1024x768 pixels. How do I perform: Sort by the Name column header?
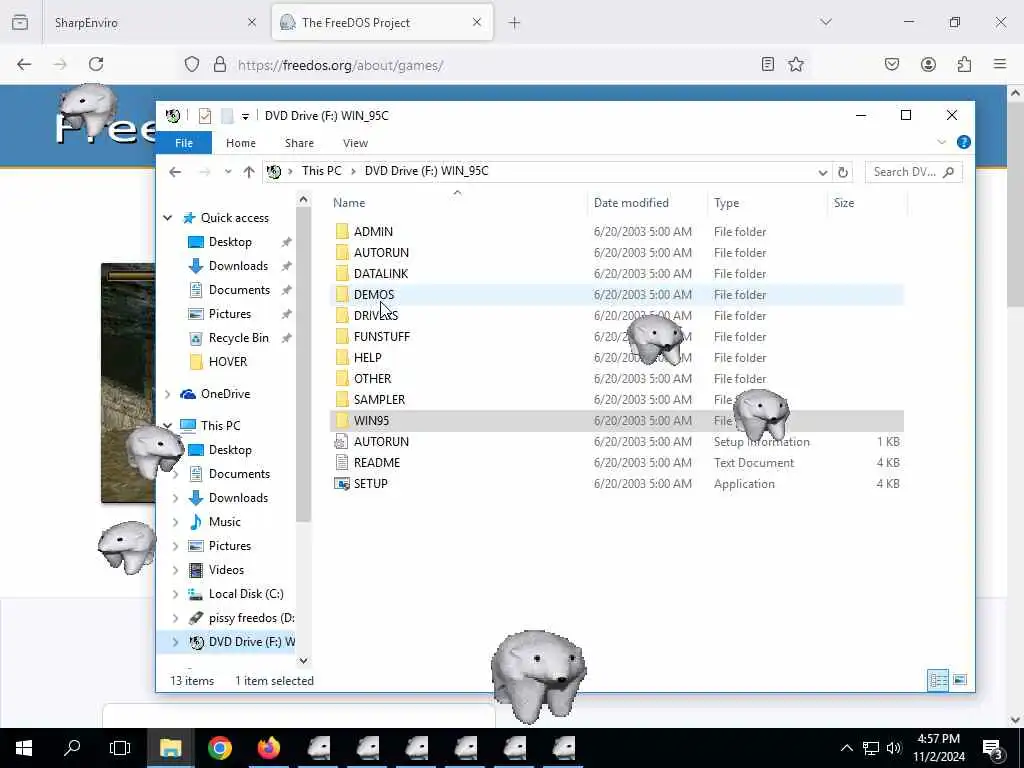[457, 203]
